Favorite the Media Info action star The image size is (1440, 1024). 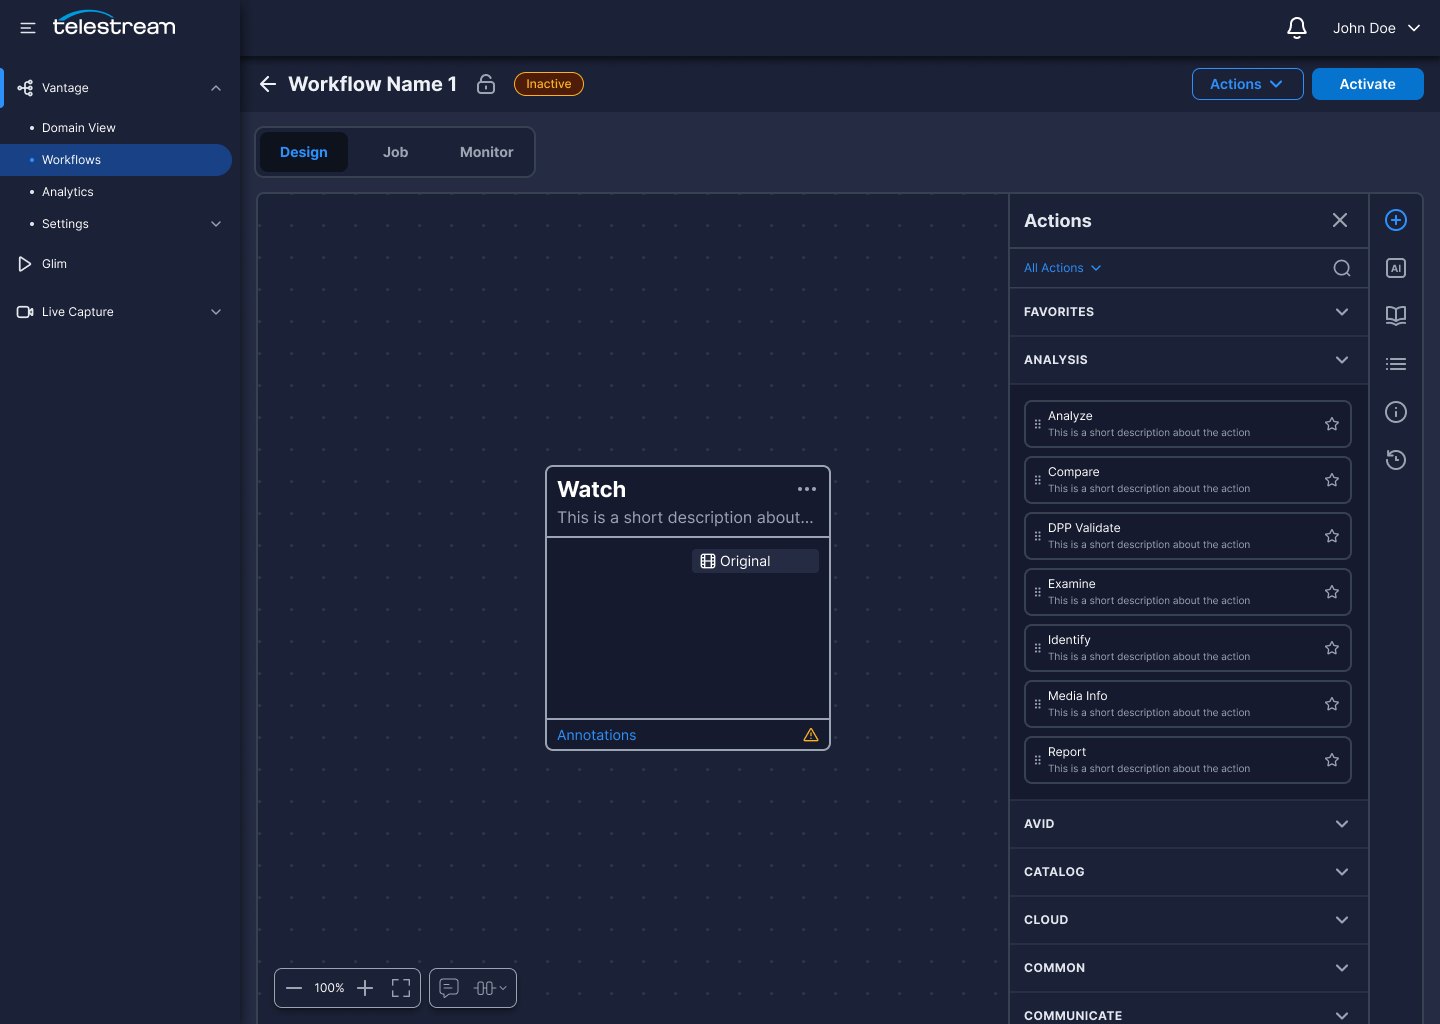[x=1332, y=704]
